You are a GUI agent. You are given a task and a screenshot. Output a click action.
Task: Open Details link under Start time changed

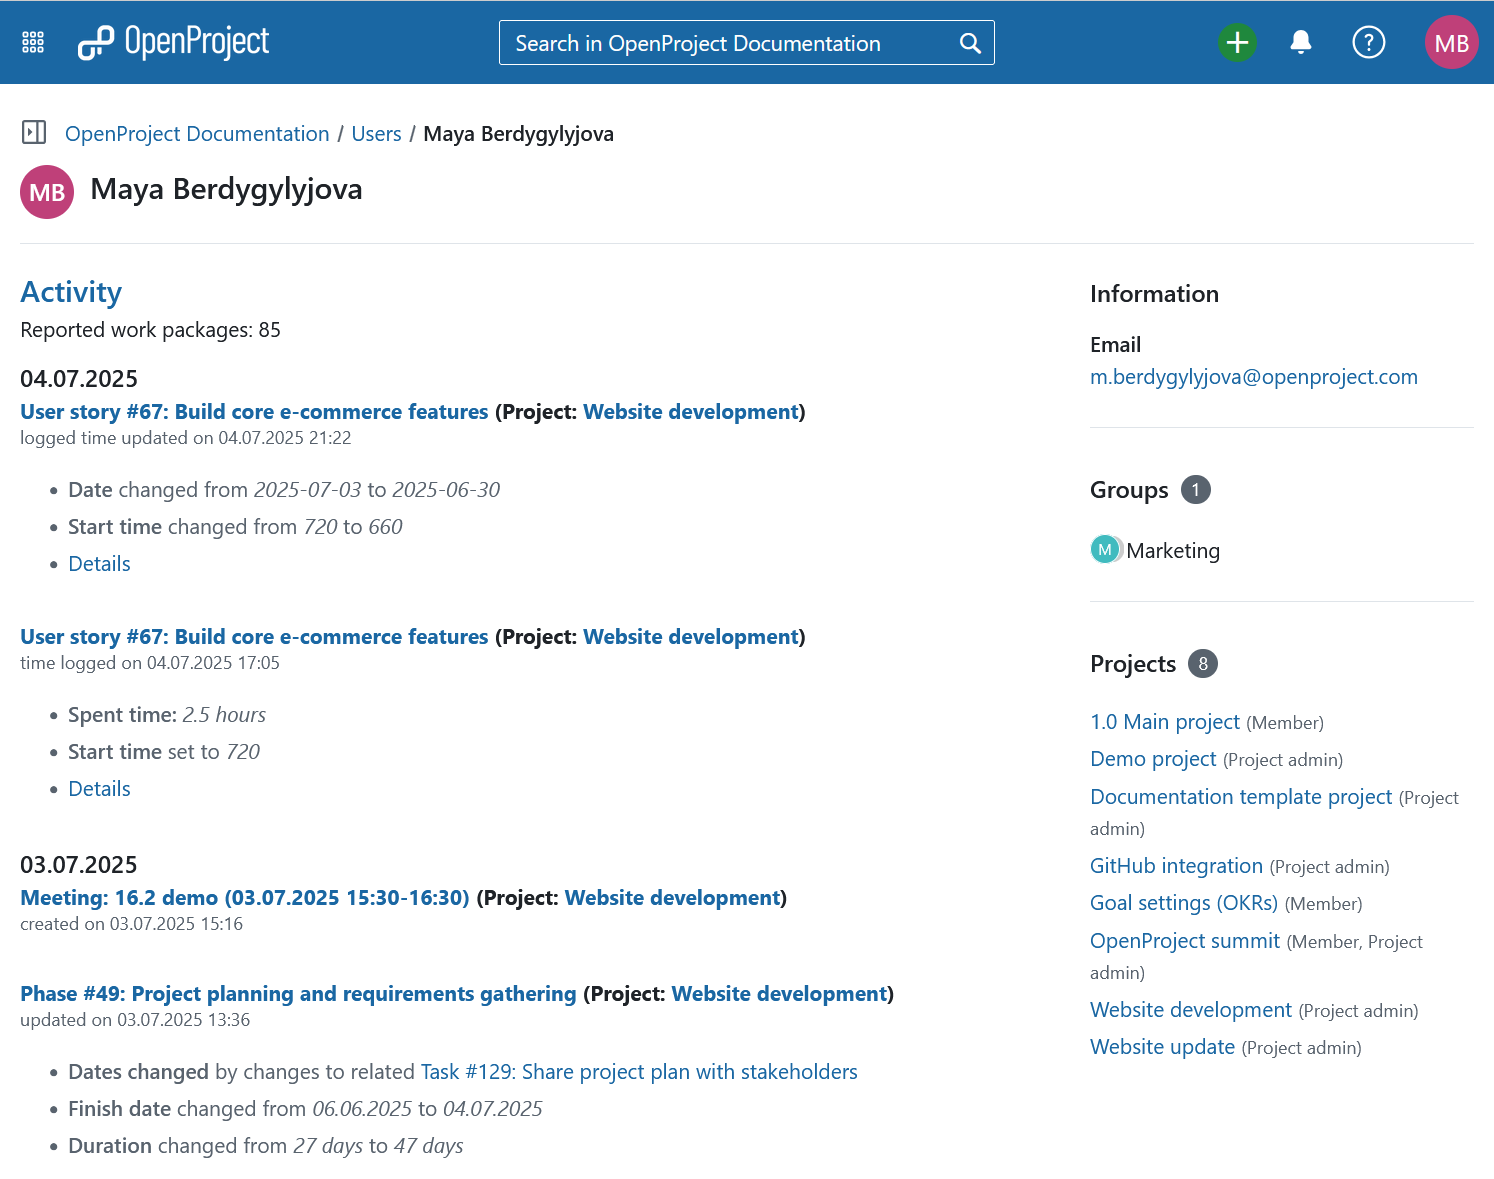pos(99,563)
